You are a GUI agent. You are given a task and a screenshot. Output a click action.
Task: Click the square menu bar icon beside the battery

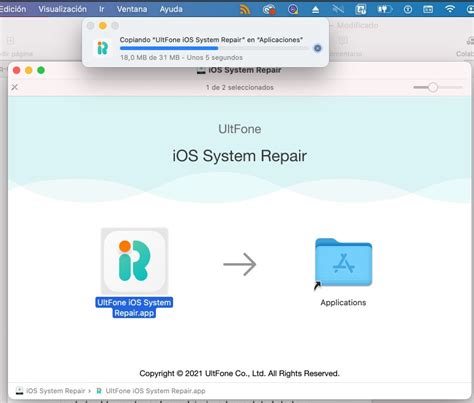tap(361, 9)
